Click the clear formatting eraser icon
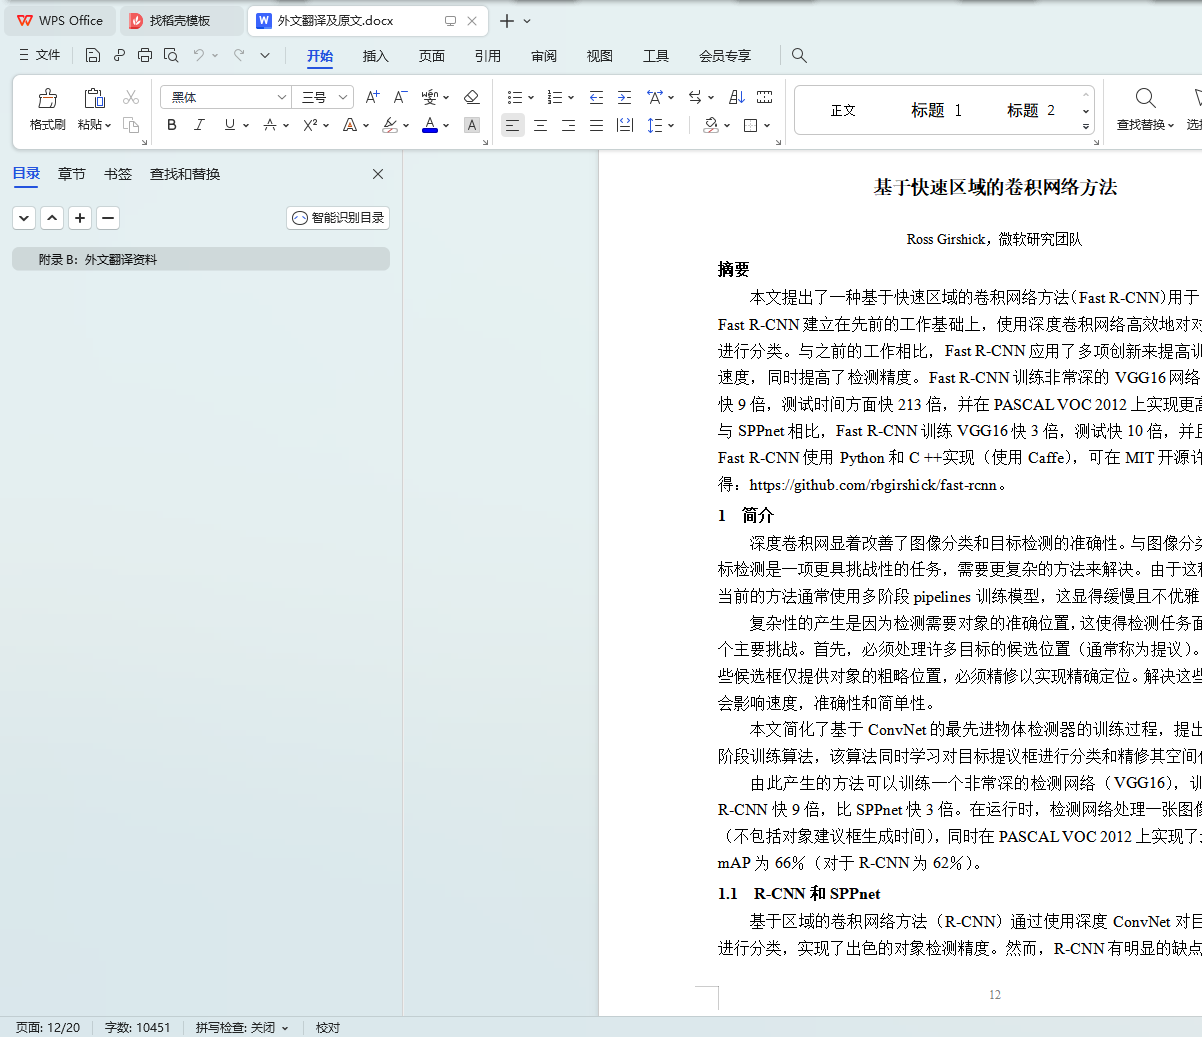1202x1037 pixels. 472,97
